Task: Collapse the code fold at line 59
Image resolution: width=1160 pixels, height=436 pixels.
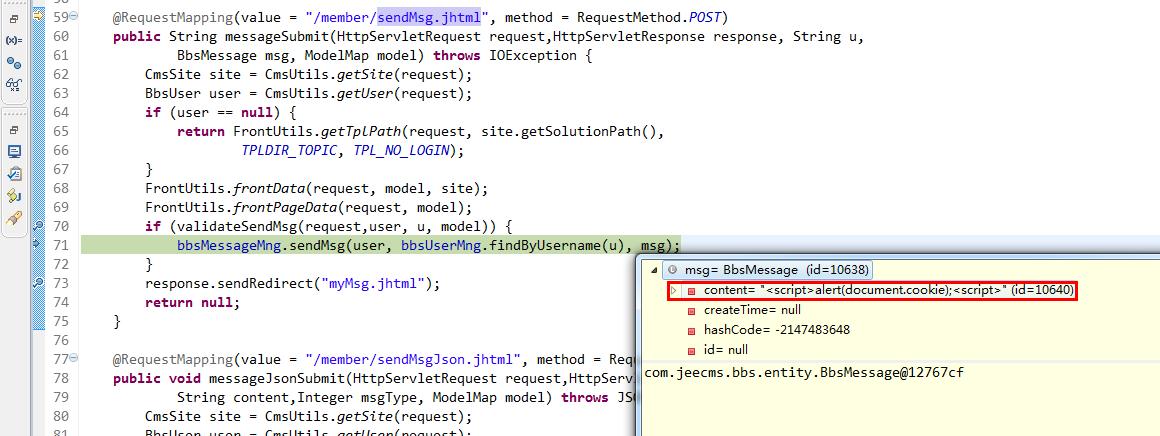Action: 75,17
